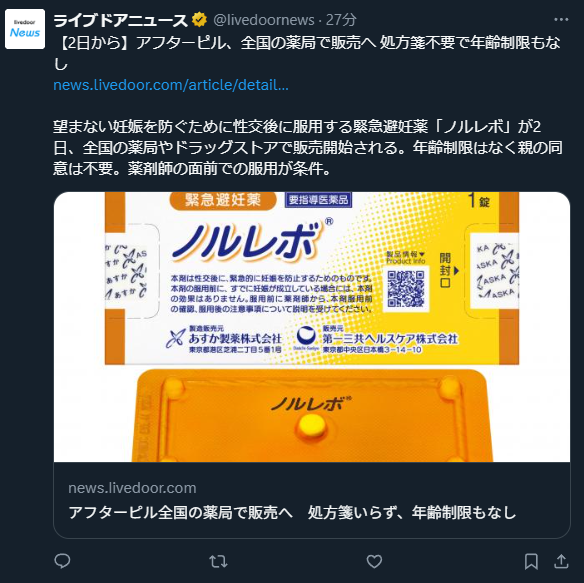Open the ノルレボ package card image

coord(312,327)
